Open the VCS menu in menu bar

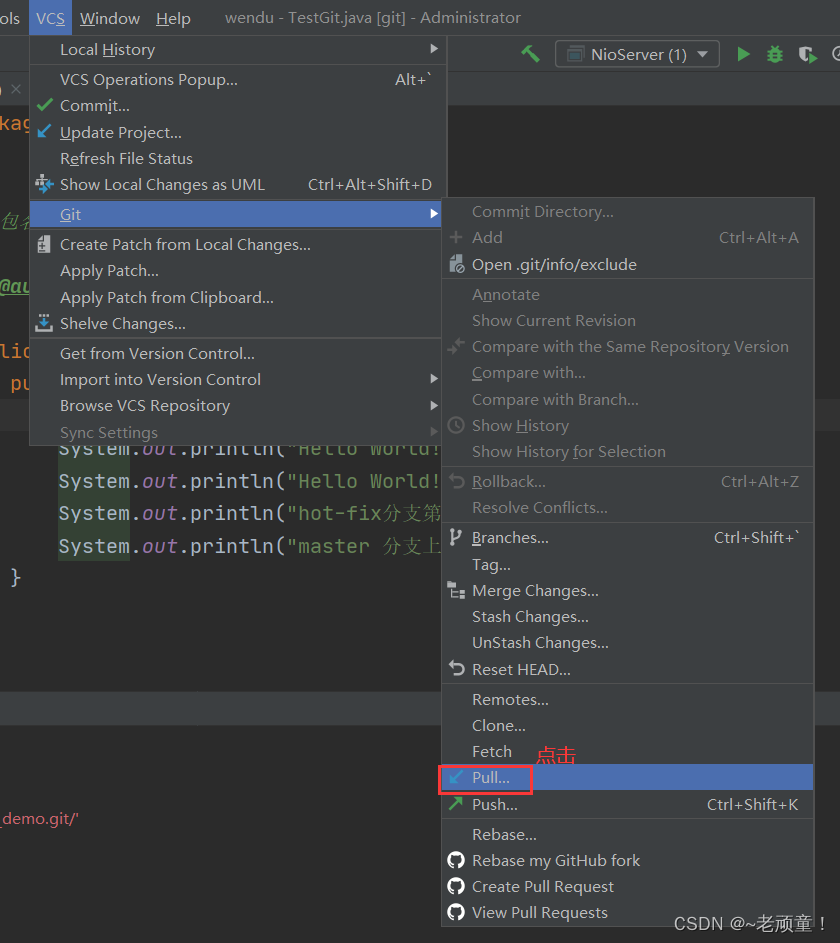pyautogui.click(x=51, y=18)
